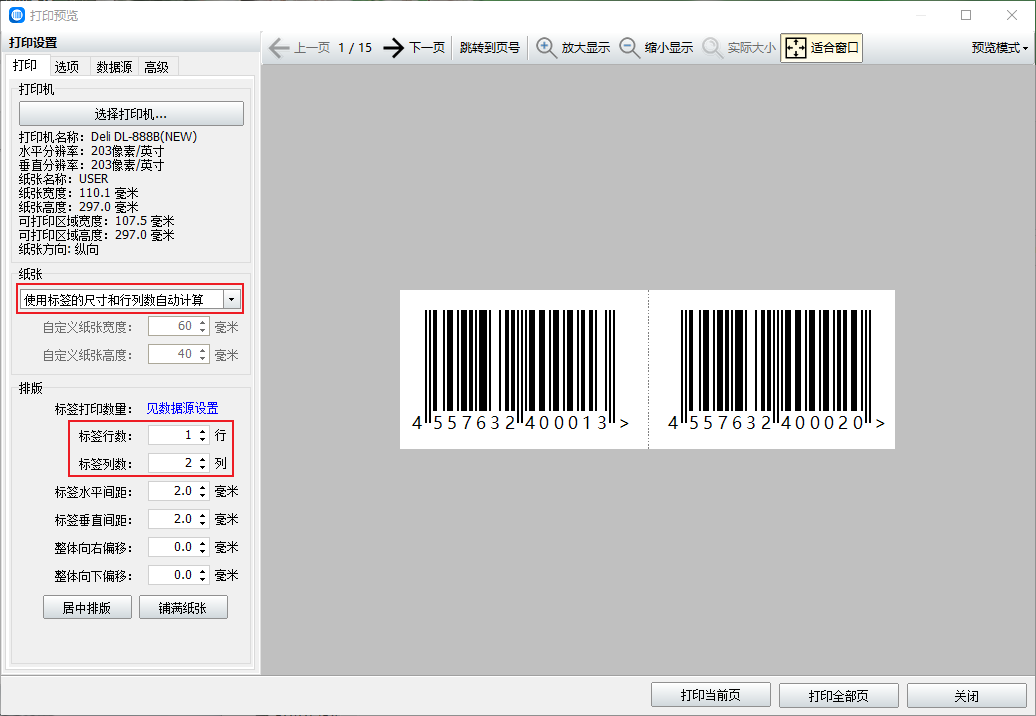Open 跳转到页号 jump to page
The height and width of the screenshot is (716, 1036).
point(490,48)
